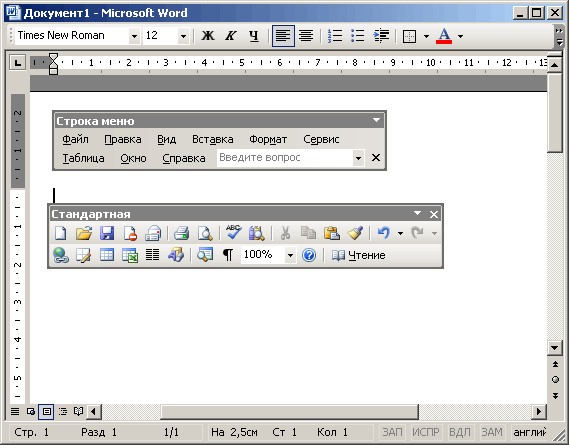
Task: Undo the last action with blue arrow
Action: [384, 233]
